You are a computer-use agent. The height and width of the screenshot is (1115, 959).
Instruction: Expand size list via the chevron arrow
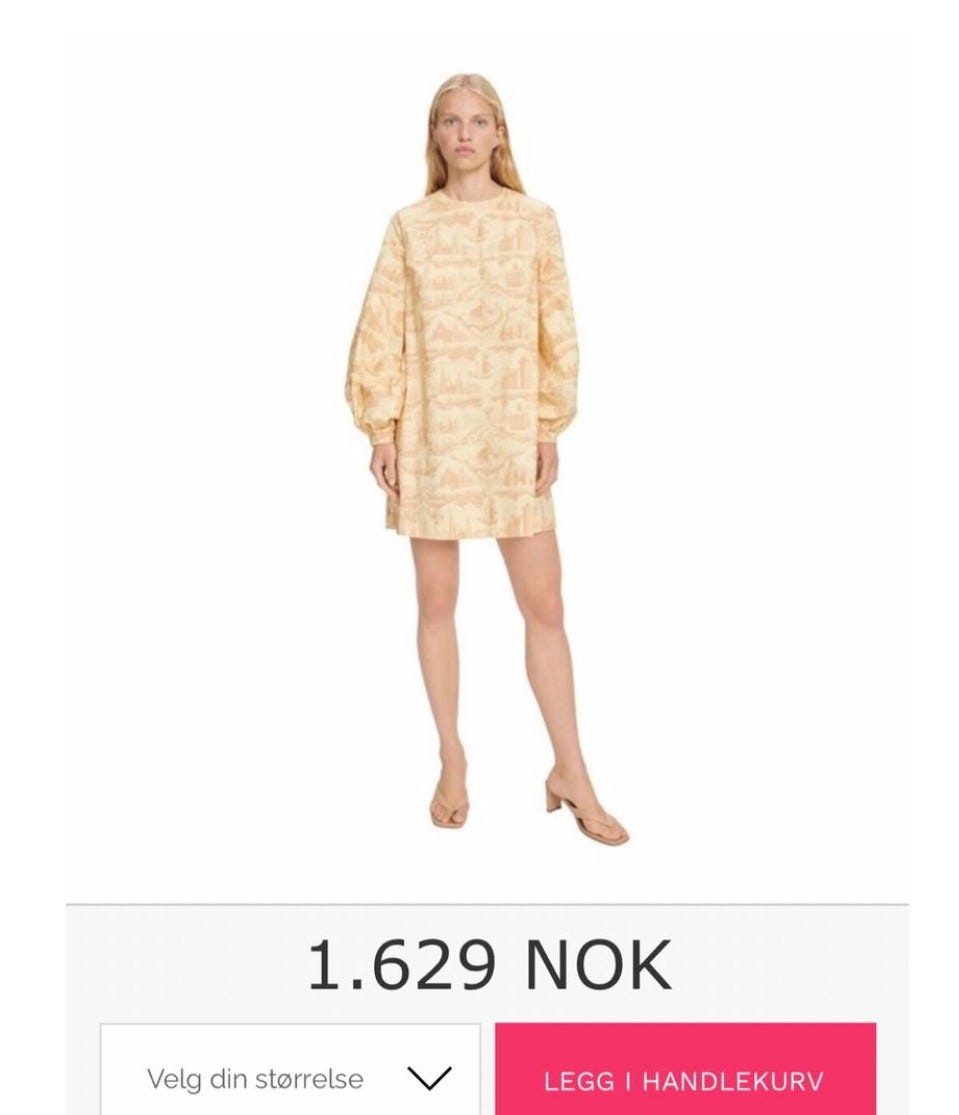click(x=429, y=1078)
